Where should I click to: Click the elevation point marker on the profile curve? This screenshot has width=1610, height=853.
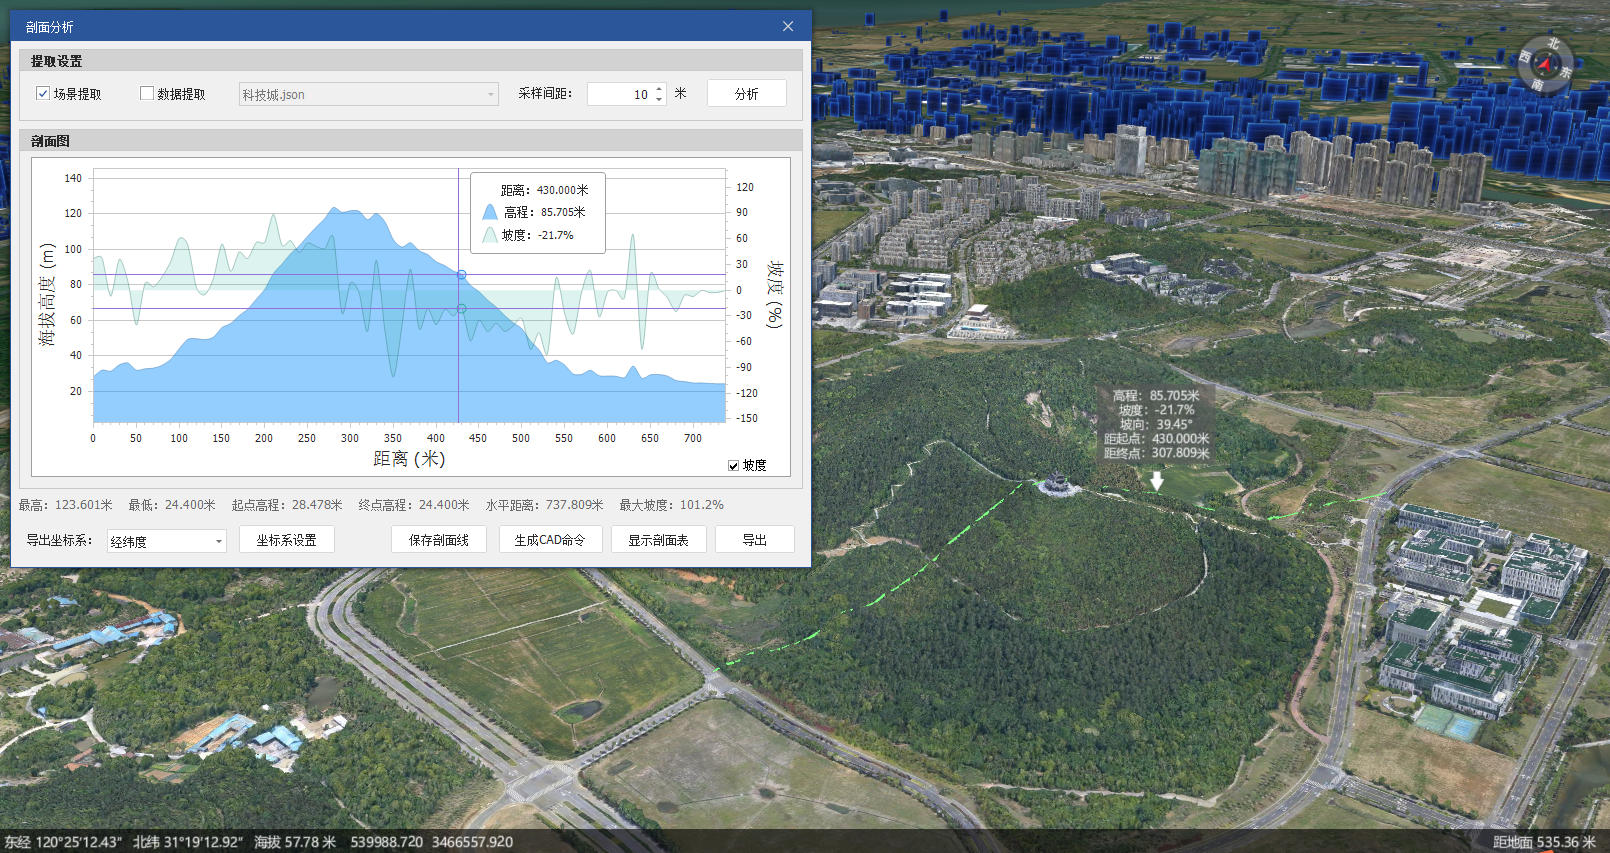point(461,275)
